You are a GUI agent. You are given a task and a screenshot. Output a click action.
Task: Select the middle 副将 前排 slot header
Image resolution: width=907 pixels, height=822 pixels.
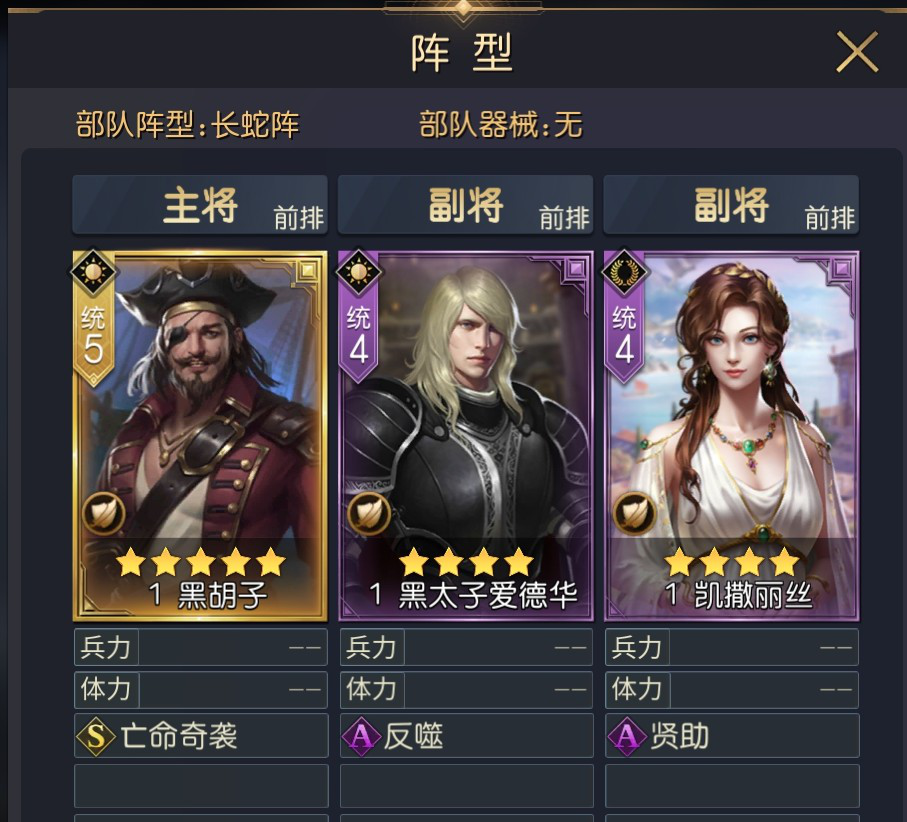(466, 205)
